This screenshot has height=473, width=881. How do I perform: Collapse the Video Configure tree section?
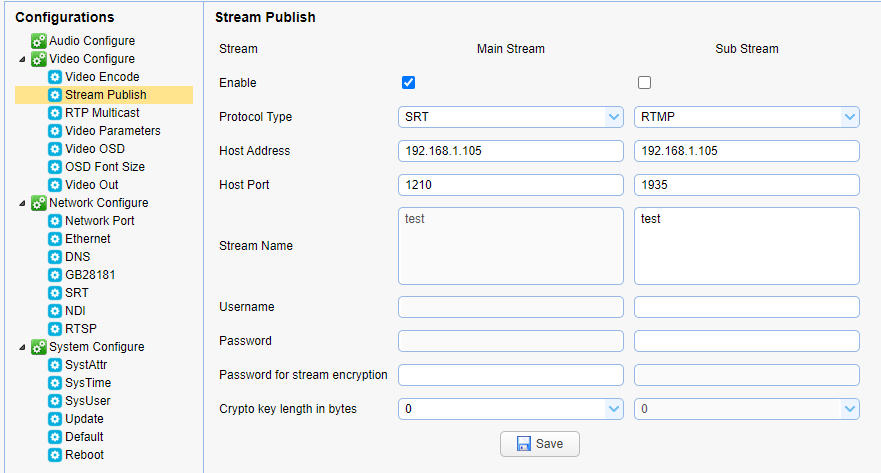point(23,59)
